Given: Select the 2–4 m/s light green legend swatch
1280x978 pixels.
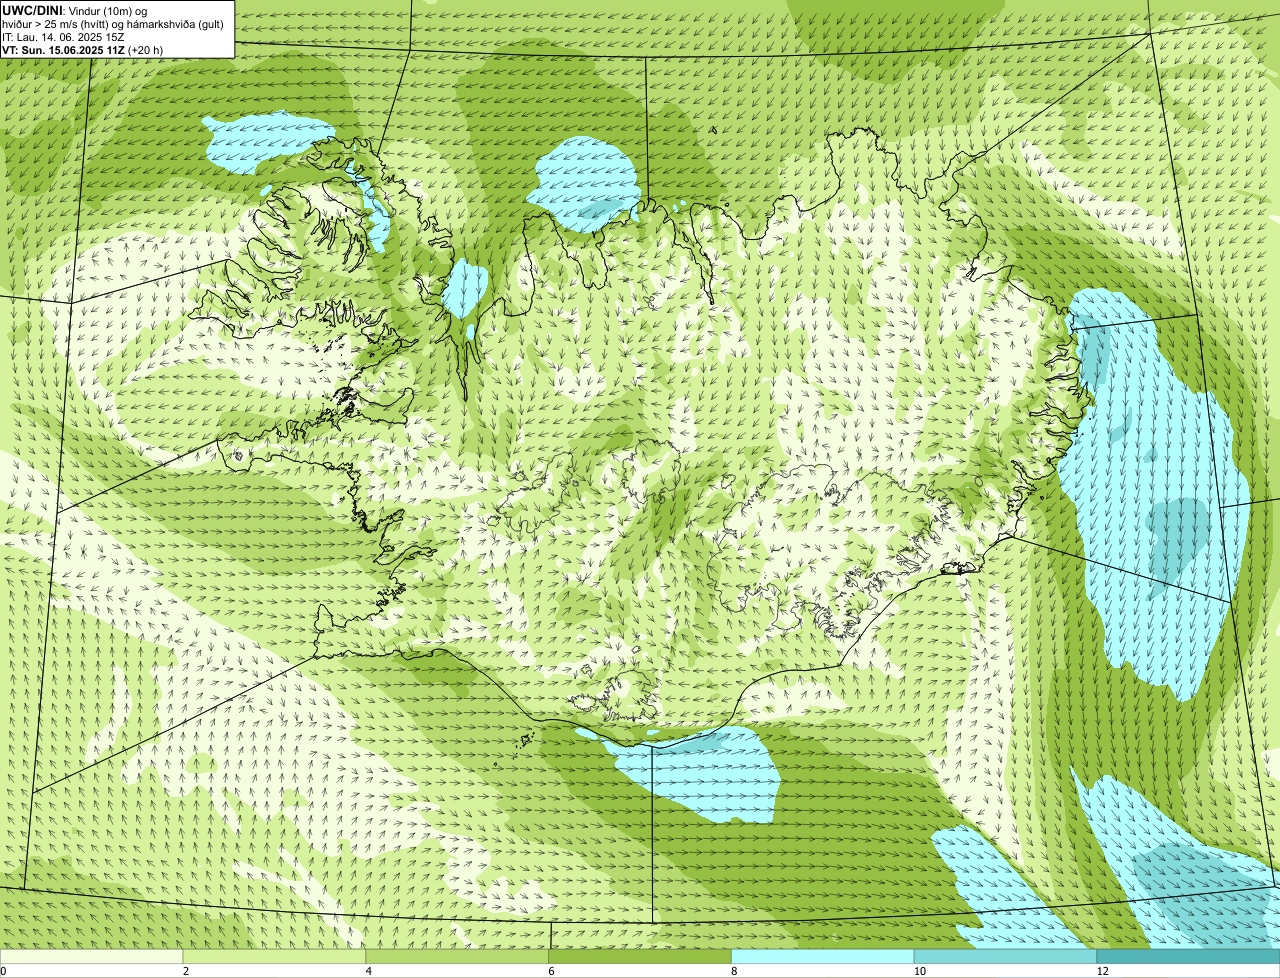Looking at the screenshot, I should click(x=275, y=956).
